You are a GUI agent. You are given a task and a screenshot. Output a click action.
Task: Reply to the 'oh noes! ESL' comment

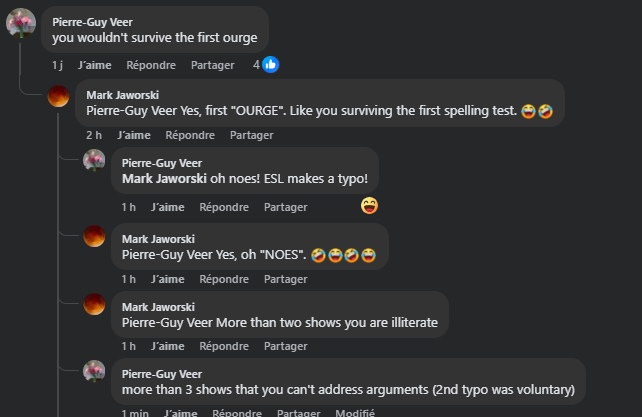224,207
